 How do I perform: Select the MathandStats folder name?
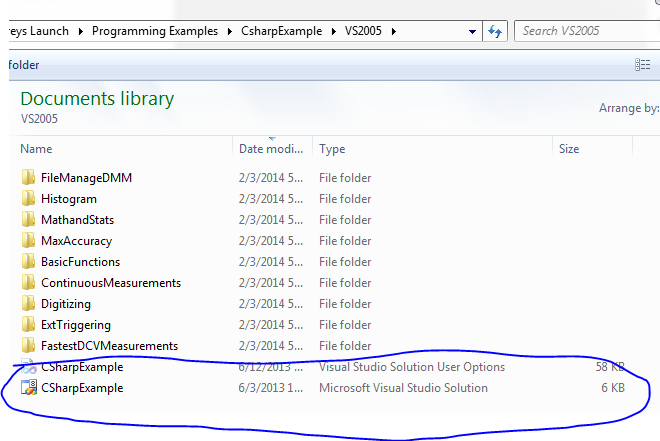coord(77,220)
